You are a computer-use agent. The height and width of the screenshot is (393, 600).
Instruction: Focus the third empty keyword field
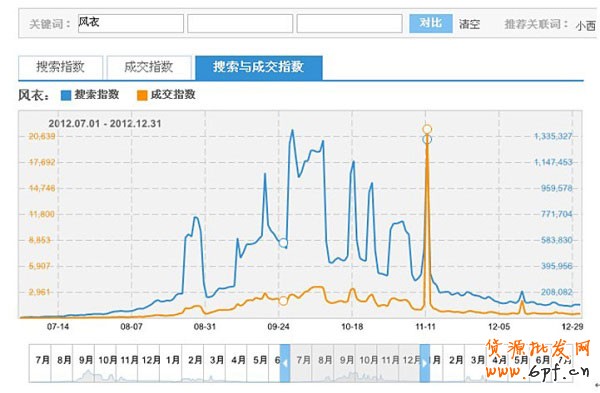click(349, 23)
